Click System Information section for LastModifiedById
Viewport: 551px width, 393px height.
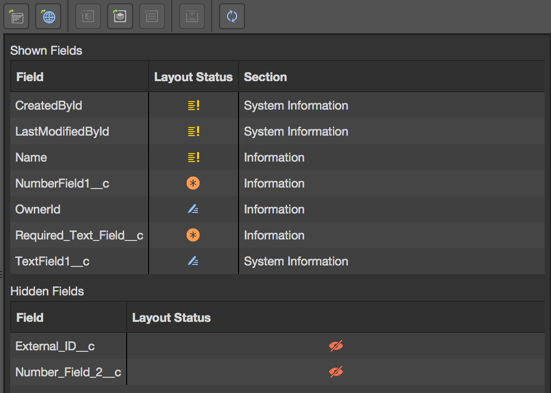[296, 131]
